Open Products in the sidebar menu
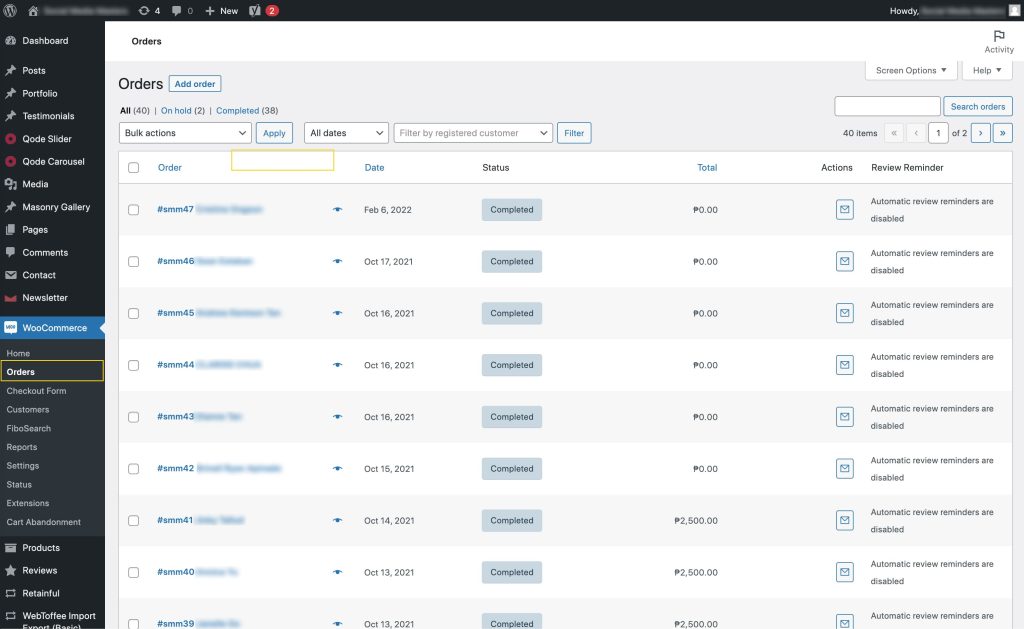The width and height of the screenshot is (1024, 629). 41,548
